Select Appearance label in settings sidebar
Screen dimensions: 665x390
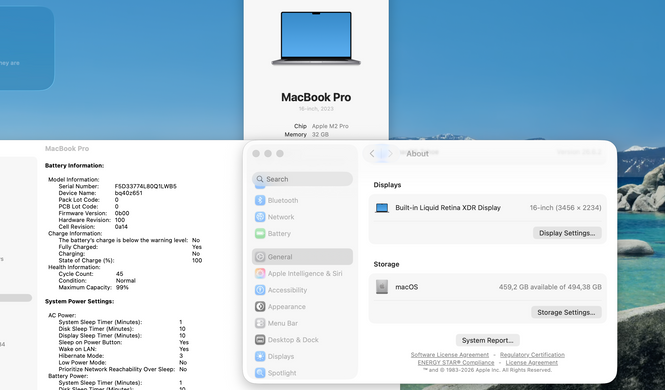pos(287,306)
